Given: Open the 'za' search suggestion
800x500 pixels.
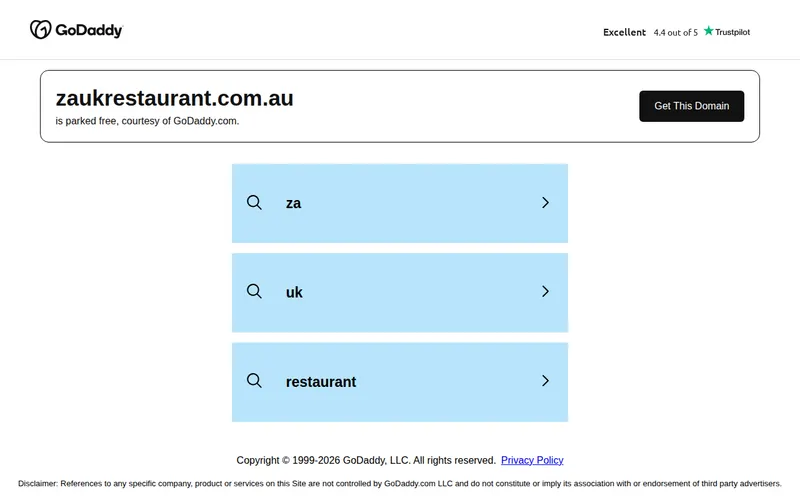Looking at the screenshot, I should click(x=399, y=203).
